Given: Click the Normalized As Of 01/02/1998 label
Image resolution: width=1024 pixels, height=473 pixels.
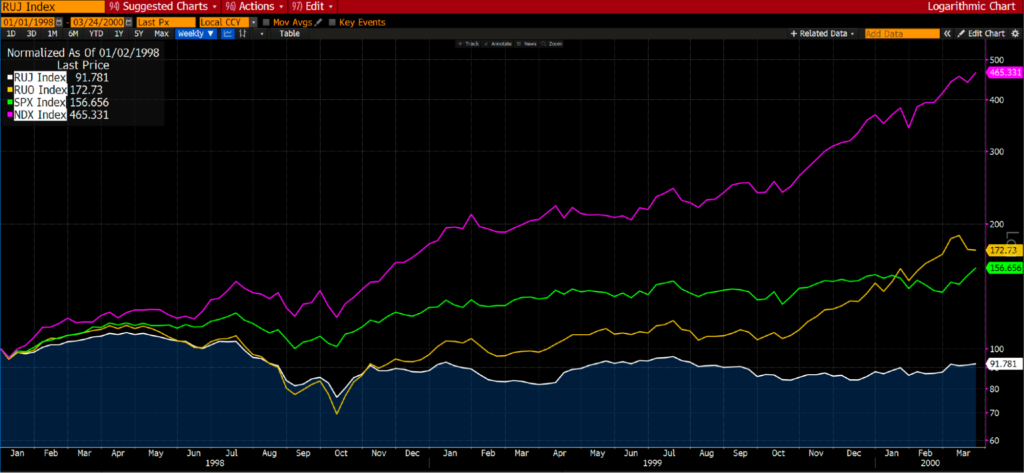Looking at the screenshot, I should pyautogui.click(x=83, y=52).
